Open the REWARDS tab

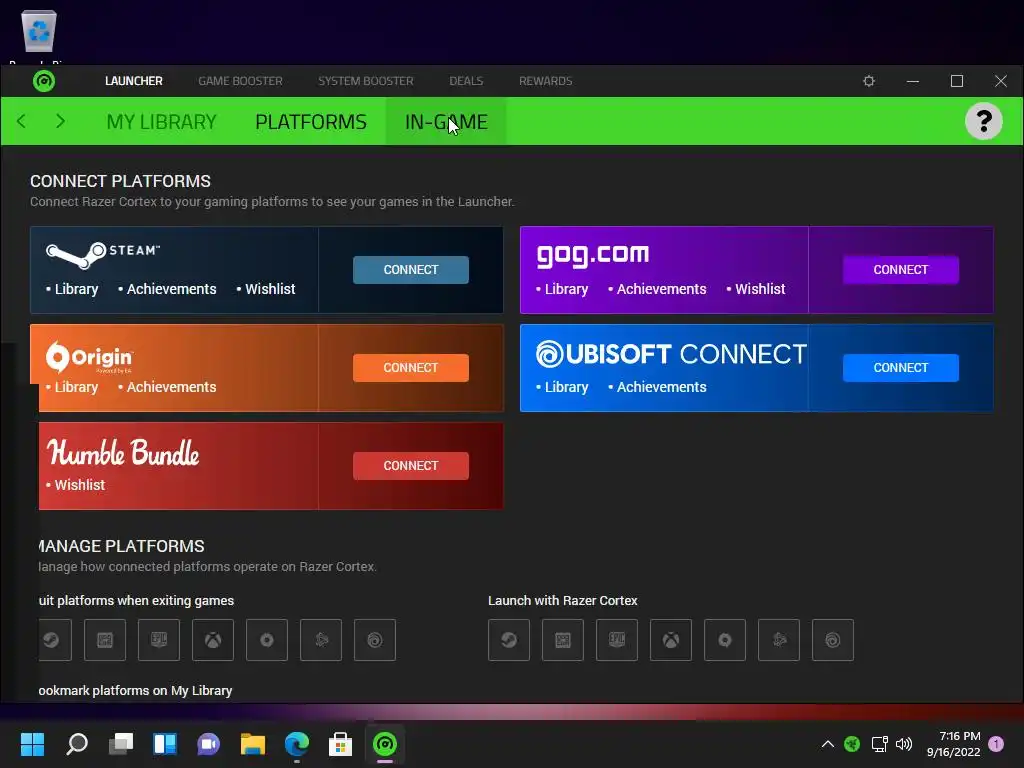coord(545,81)
